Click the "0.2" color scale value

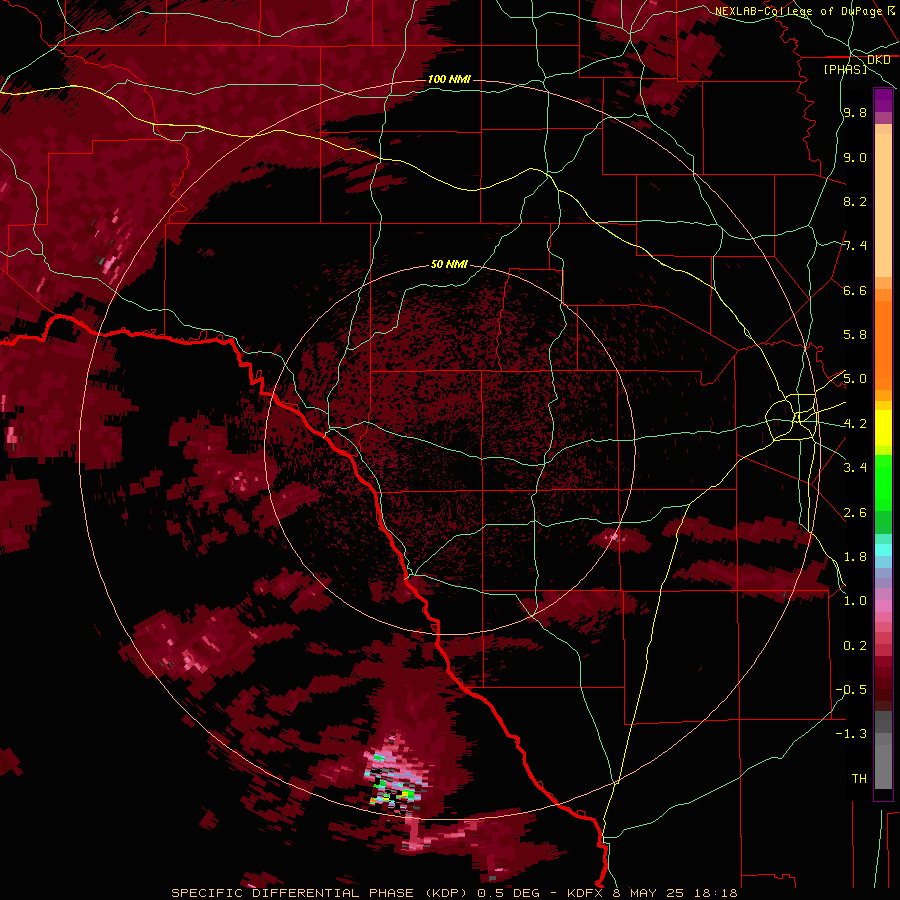click(855, 646)
